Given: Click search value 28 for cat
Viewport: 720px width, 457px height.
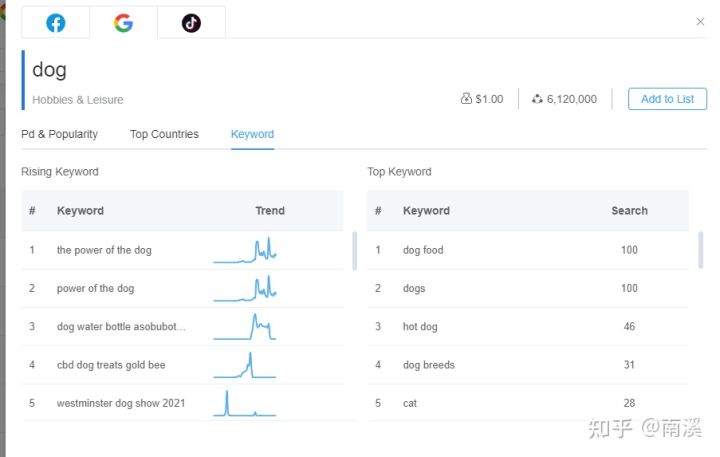Looking at the screenshot, I should (x=629, y=403).
